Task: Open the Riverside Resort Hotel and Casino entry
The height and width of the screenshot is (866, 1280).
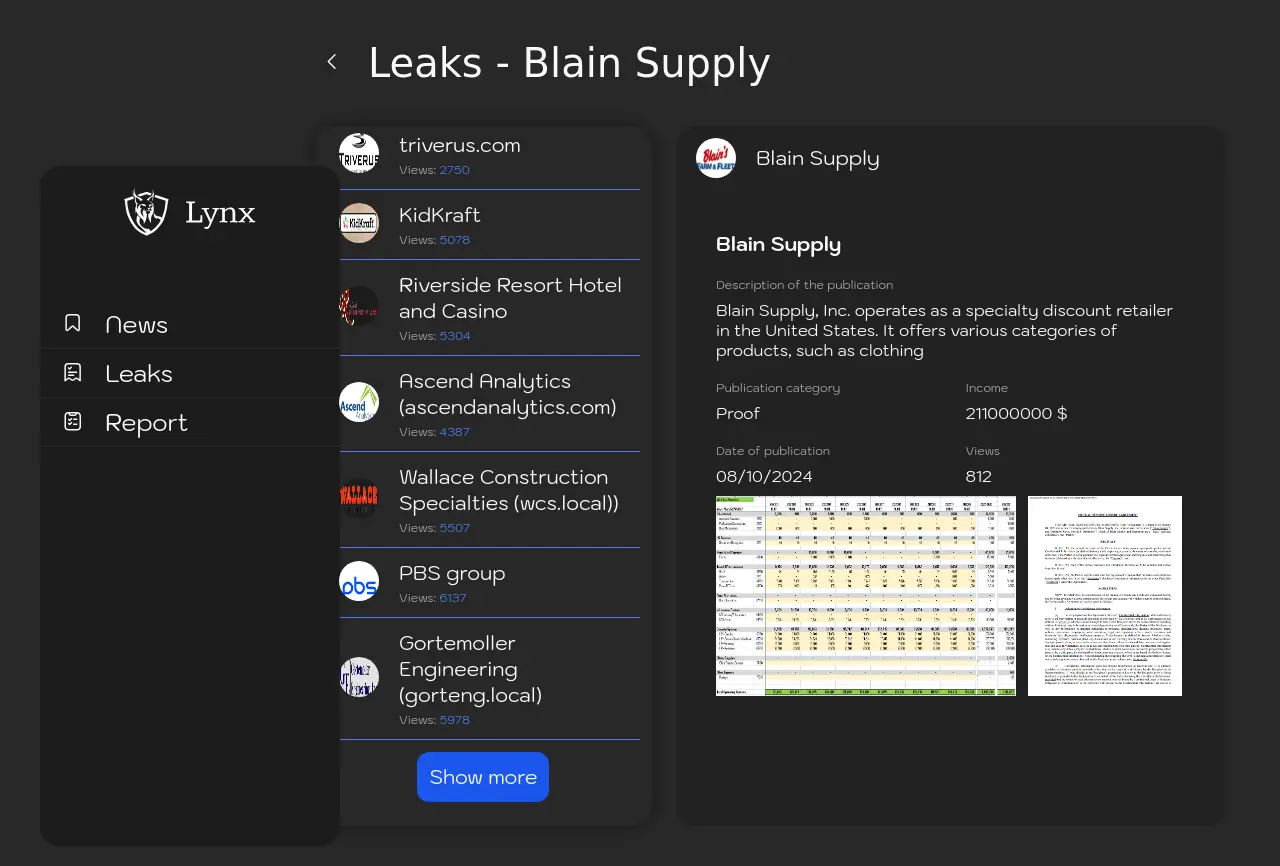Action: [x=509, y=298]
